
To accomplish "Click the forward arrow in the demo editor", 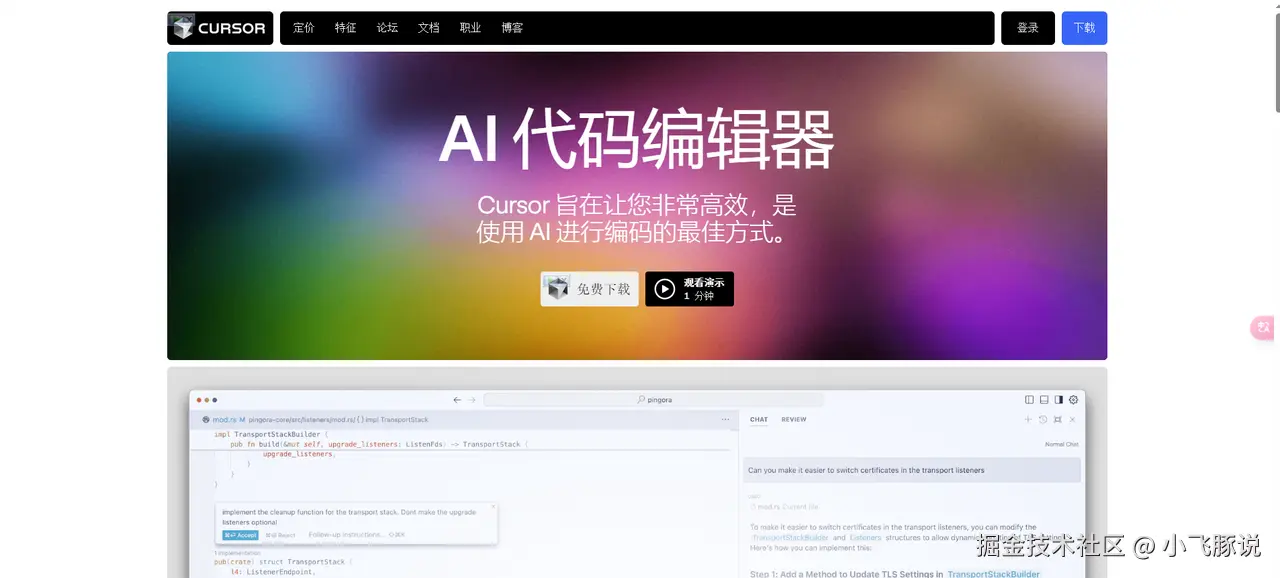I will coord(472,400).
